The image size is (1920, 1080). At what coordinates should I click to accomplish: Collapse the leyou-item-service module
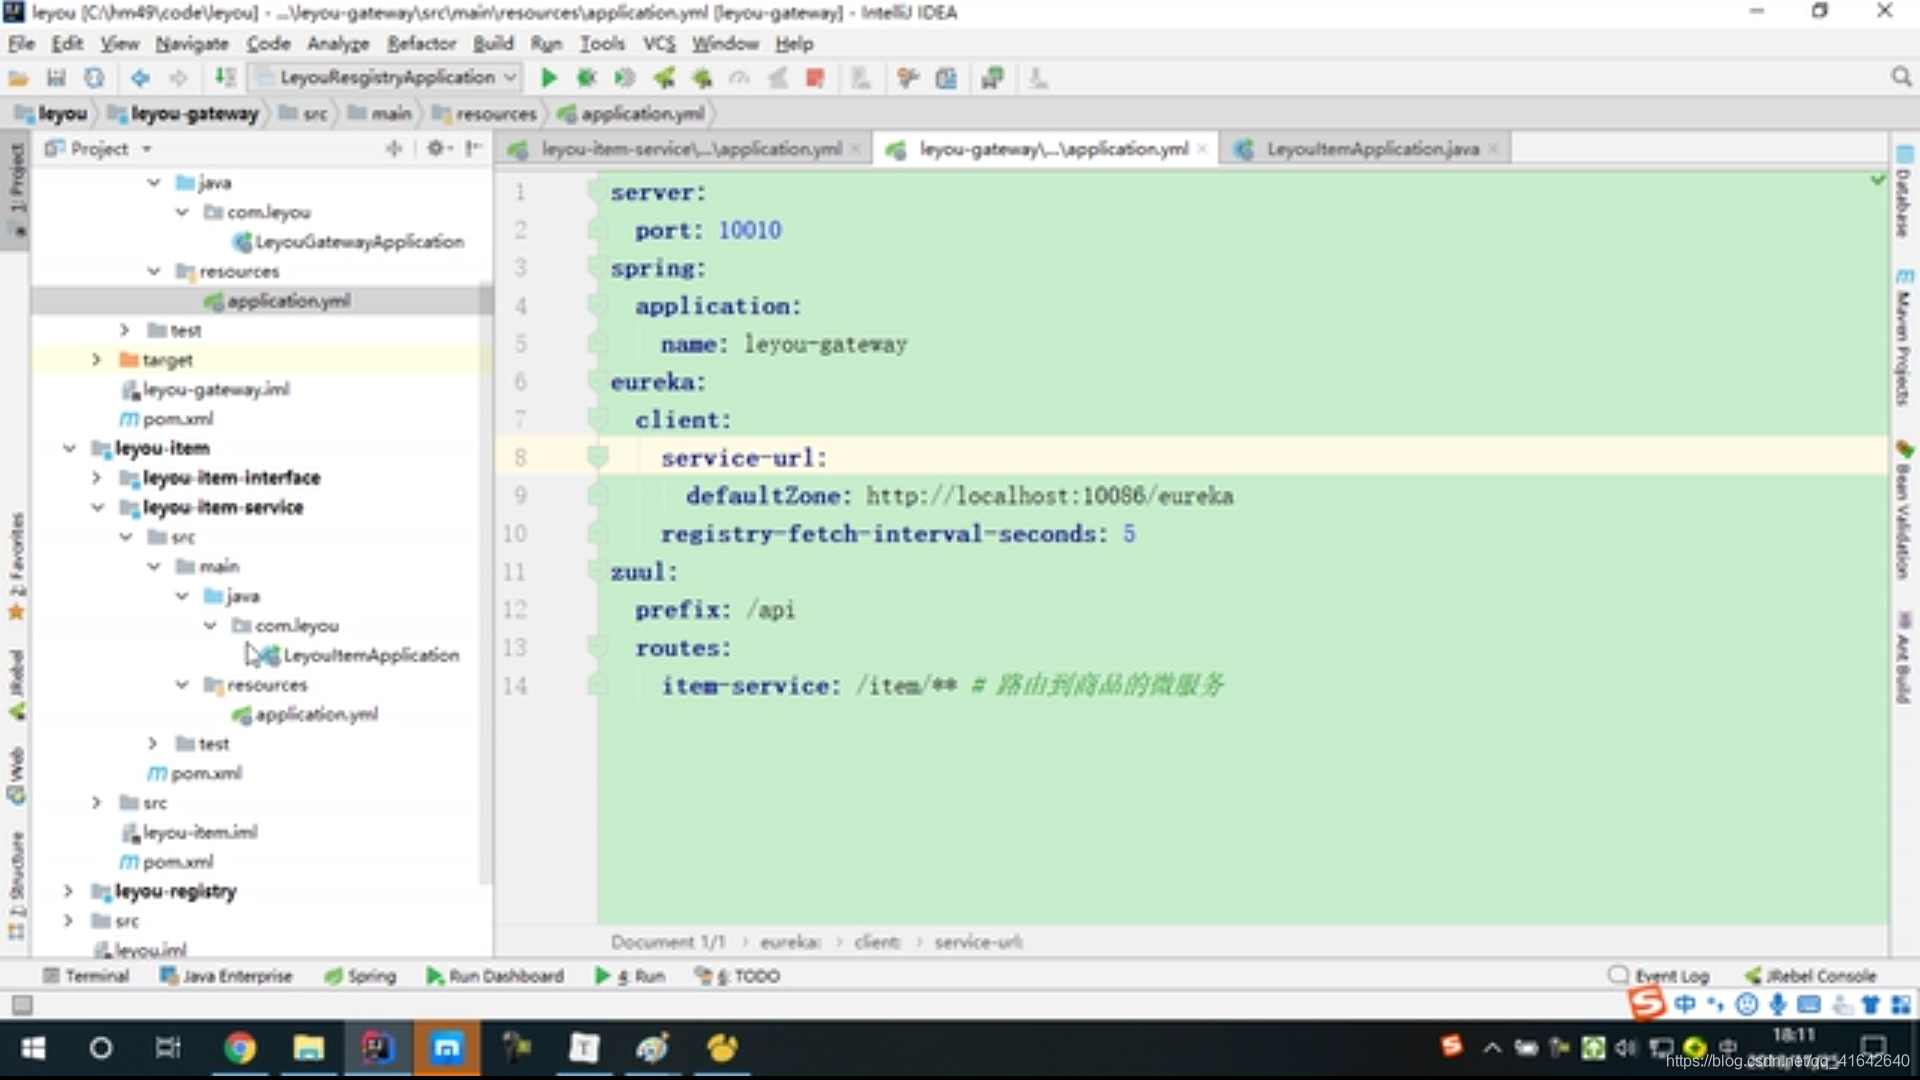point(97,507)
